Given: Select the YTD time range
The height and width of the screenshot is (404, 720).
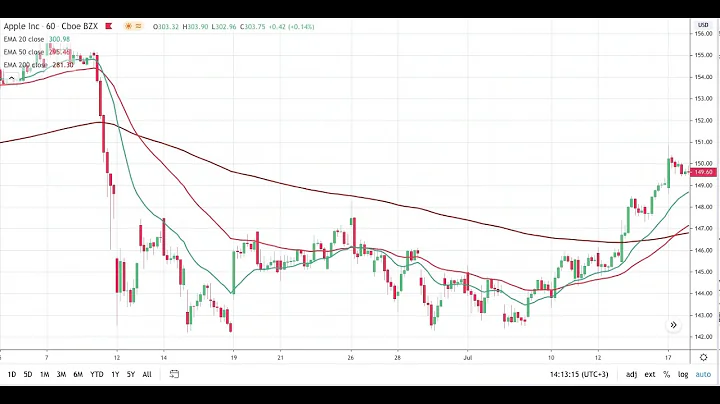Looking at the screenshot, I should point(96,375).
